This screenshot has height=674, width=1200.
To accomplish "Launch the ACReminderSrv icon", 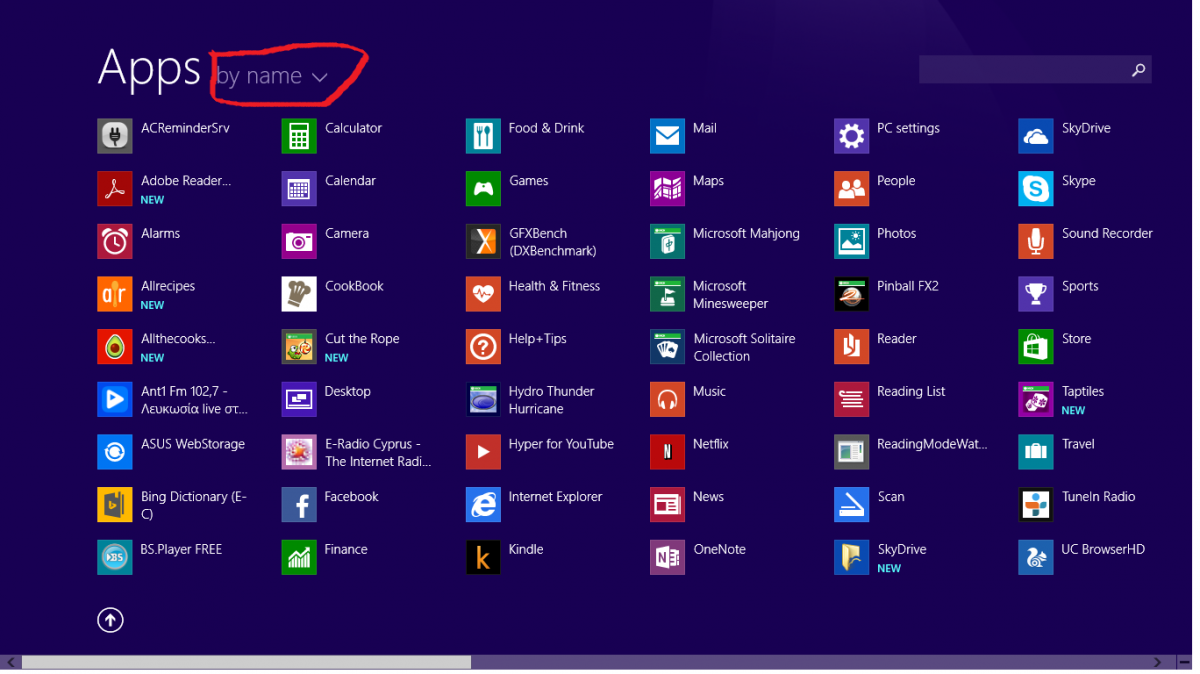I will click(x=115, y=136).
